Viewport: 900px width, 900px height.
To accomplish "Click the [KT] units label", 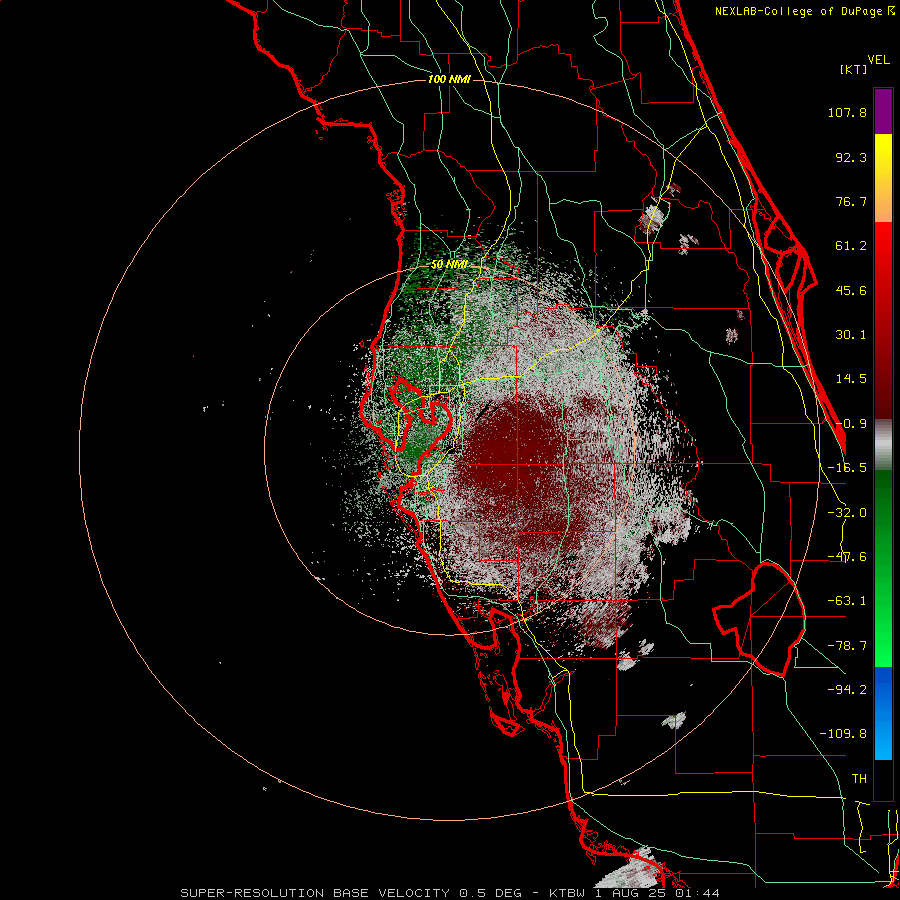I will [853, 69].
